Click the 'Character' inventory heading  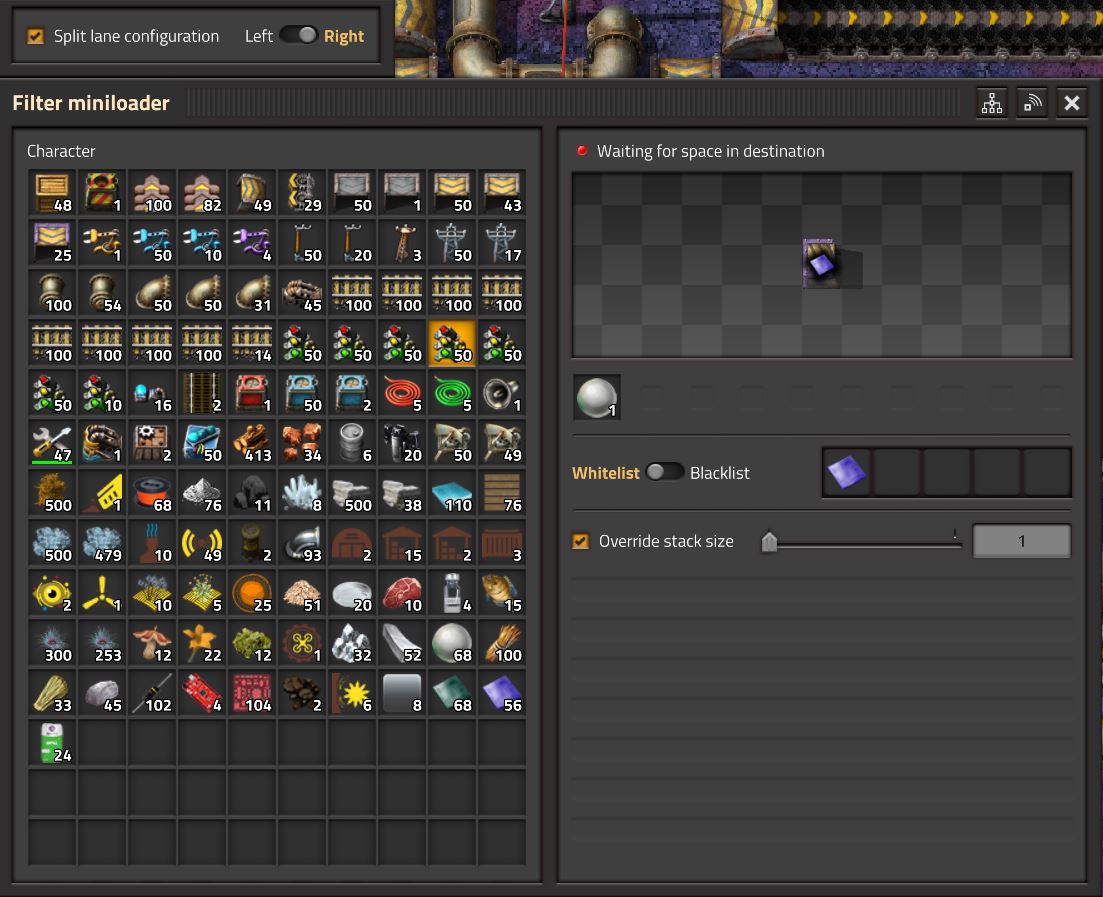(x=61, y=151)
